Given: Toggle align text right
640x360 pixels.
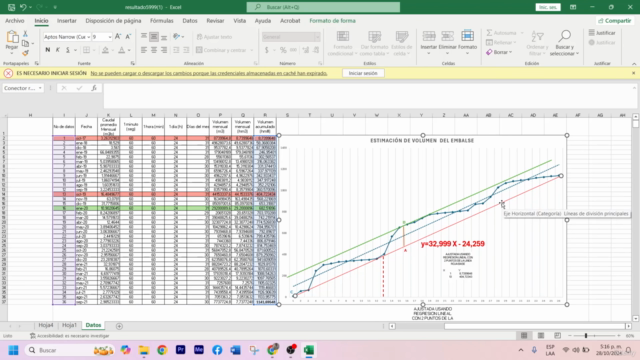Looking at the screenshot, I should point(164,50).
